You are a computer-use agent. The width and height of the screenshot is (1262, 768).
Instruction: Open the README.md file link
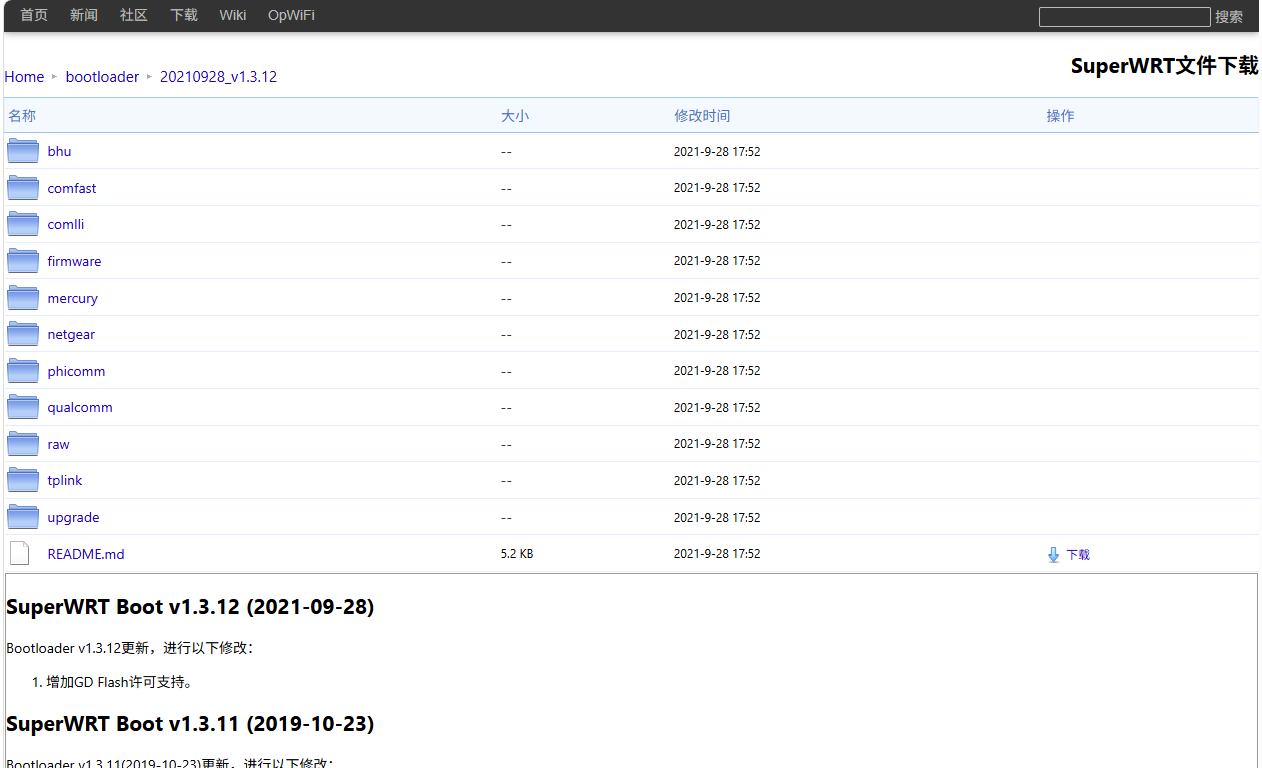click(x=86, y=554)
